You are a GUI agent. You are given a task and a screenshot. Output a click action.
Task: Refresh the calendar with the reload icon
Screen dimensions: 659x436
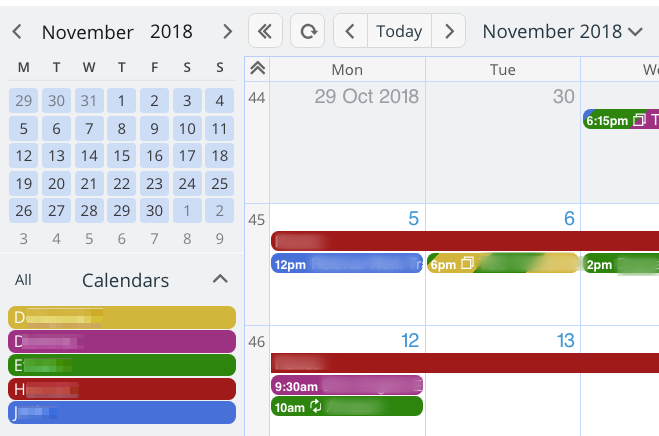[x=308, y=31]
